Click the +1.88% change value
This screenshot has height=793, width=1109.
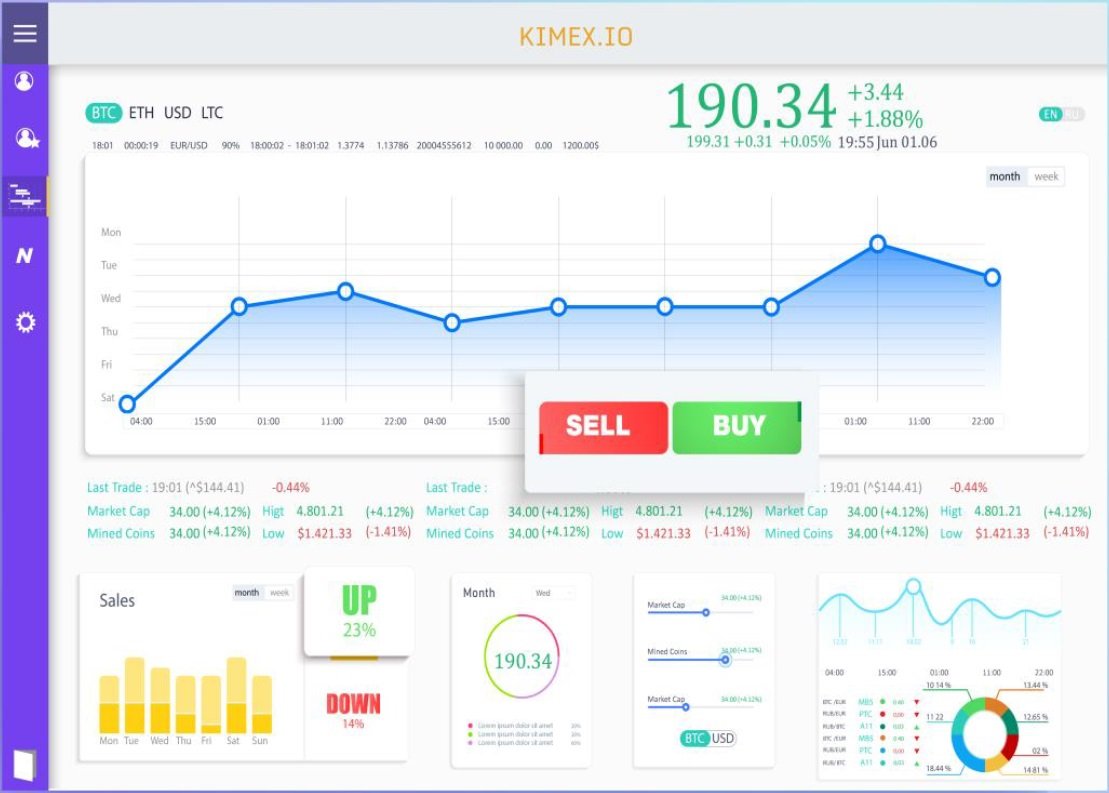(885, 119)
